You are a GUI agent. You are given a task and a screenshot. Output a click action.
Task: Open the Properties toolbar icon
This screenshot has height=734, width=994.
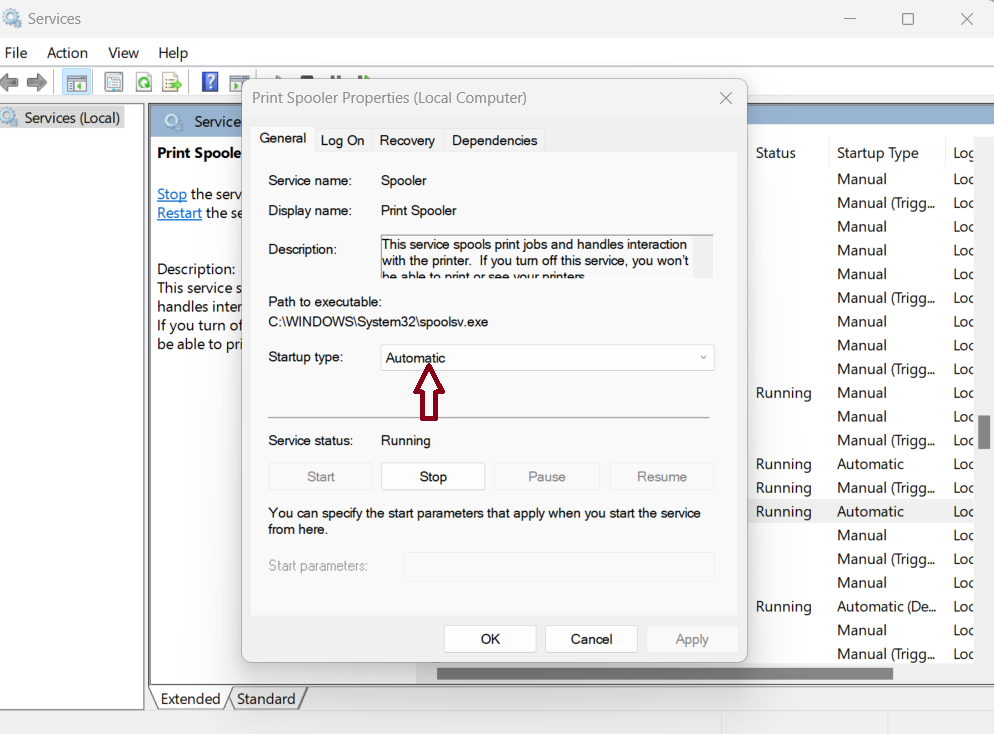[x=114, y=82]
